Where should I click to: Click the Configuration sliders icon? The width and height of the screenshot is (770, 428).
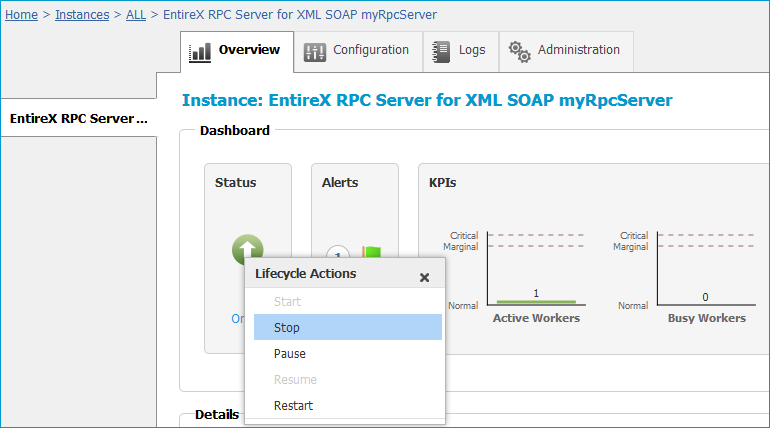point(314,52)
